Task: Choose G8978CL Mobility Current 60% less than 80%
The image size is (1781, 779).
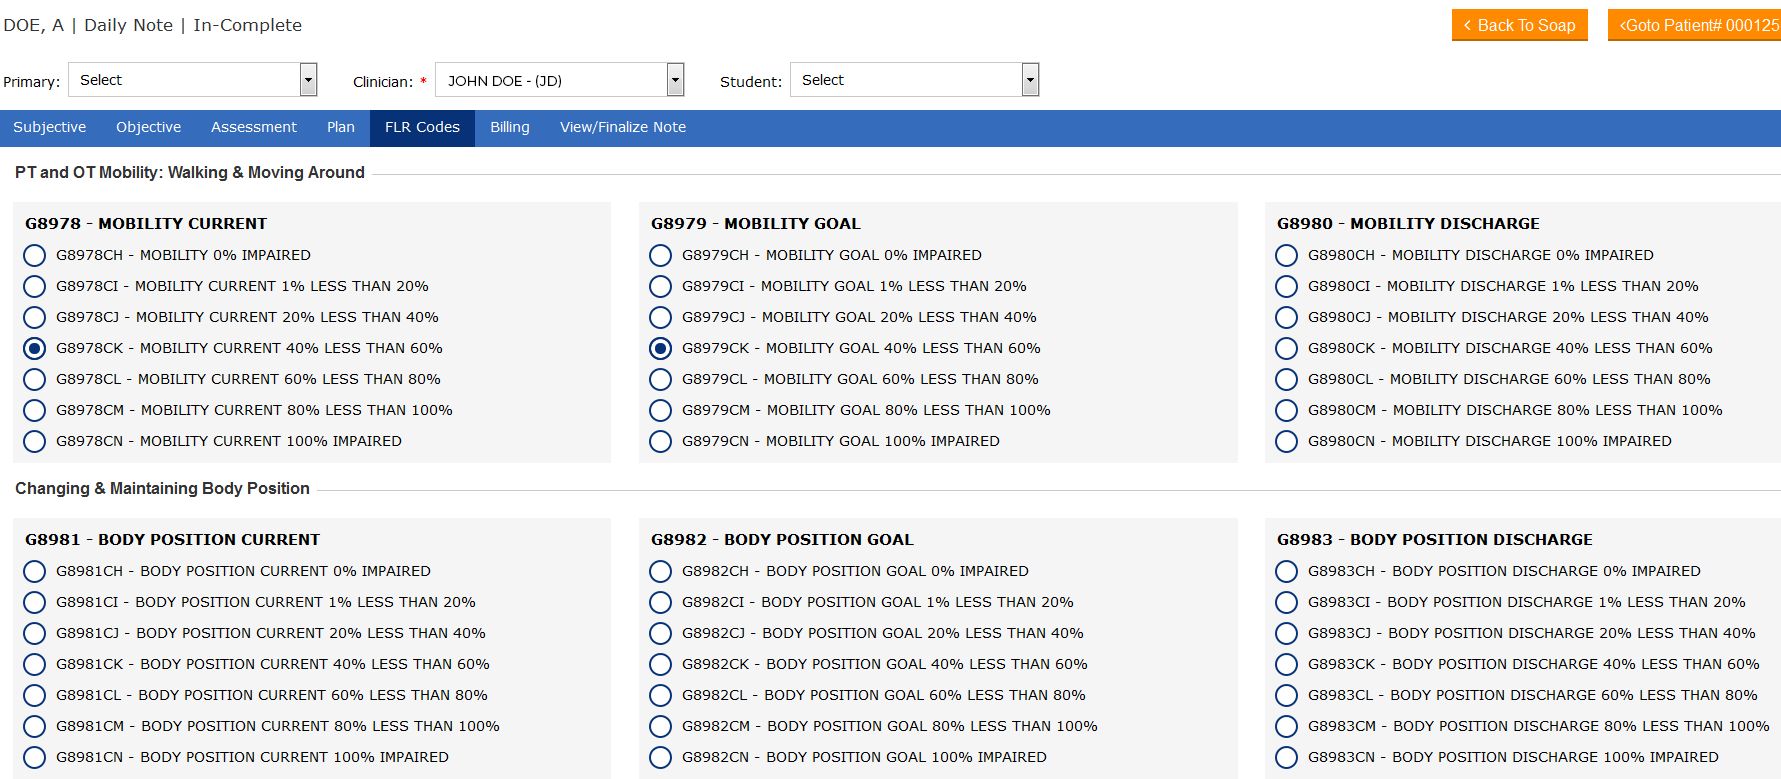Action: [x=35, y=380]
